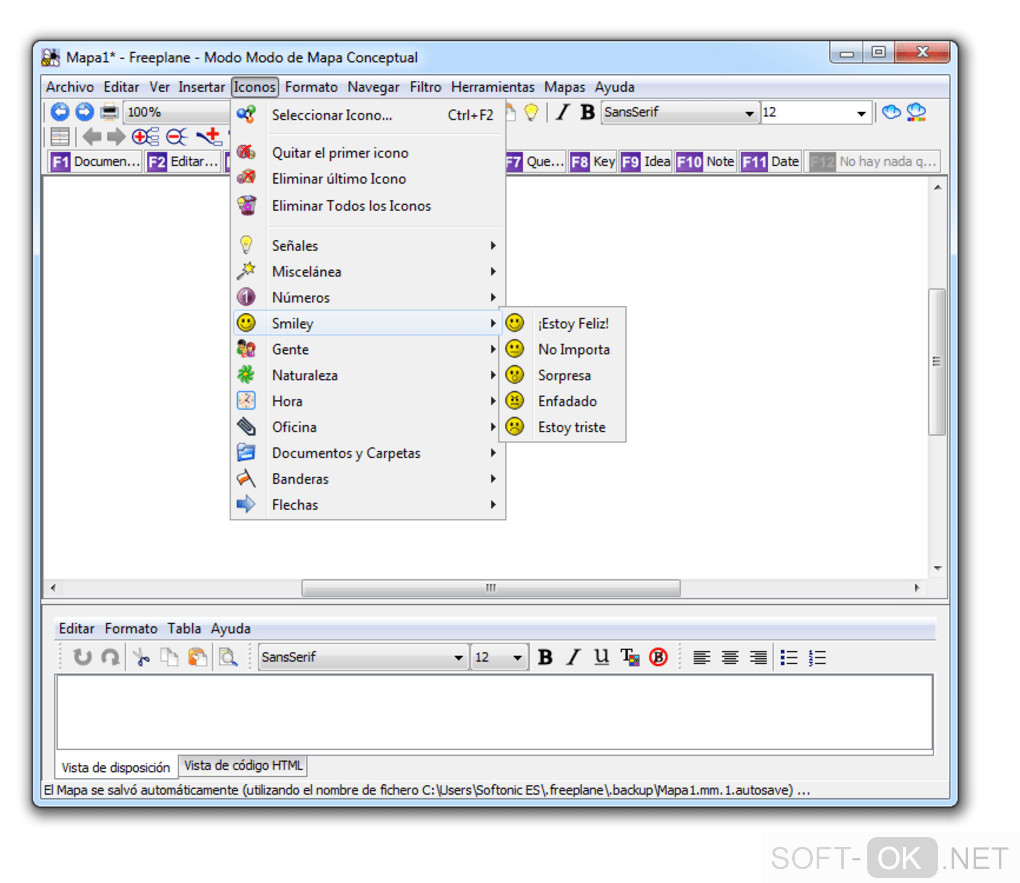Click the paste icon in note editor
The width and height of the screenshot is (1020, 883).
[197, 657]
